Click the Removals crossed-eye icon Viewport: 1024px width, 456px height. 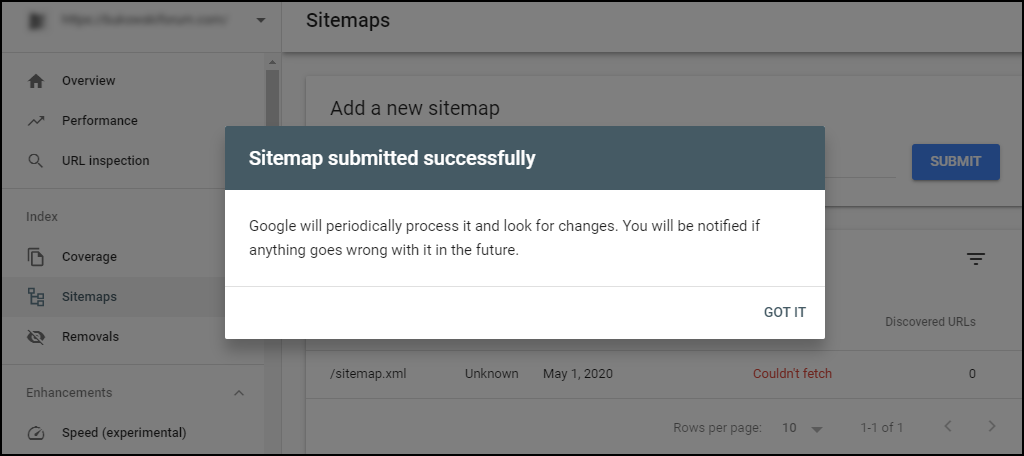tap(36, 337)
